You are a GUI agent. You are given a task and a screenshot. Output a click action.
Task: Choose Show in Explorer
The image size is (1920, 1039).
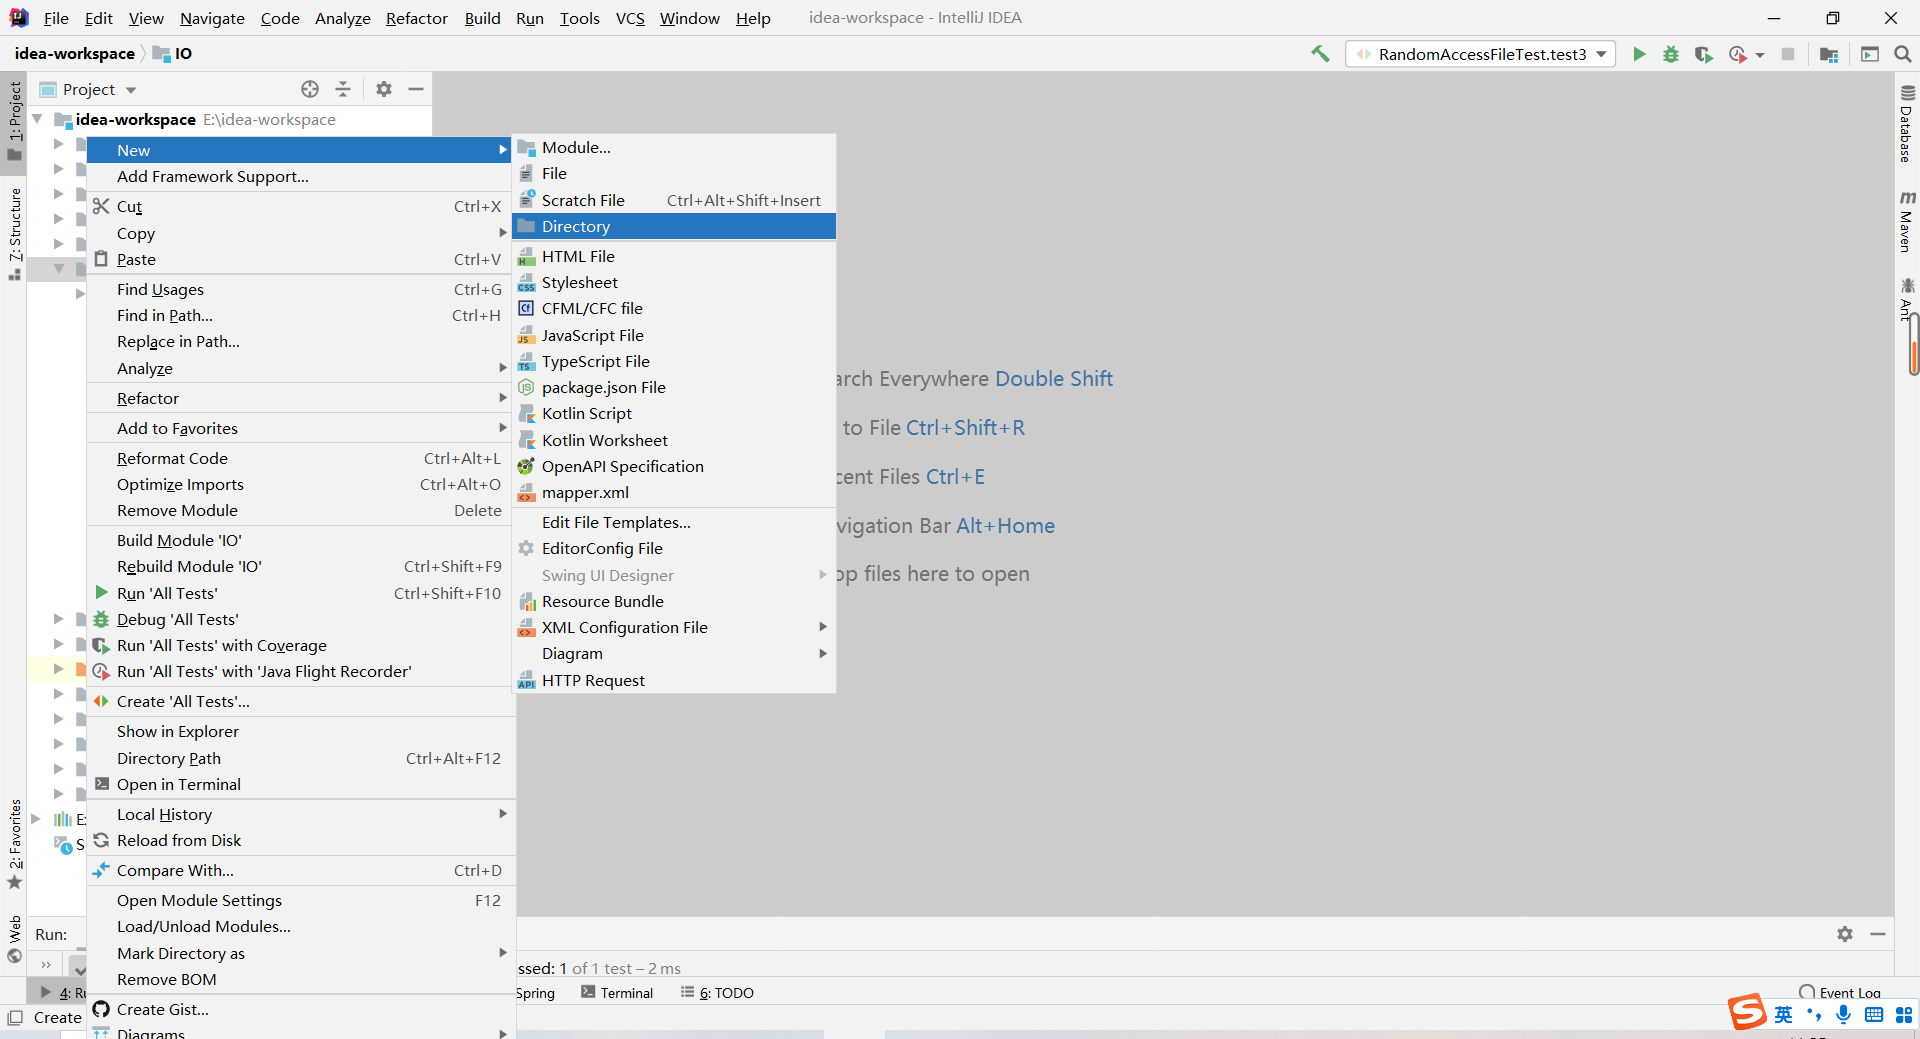pos(301,731)
